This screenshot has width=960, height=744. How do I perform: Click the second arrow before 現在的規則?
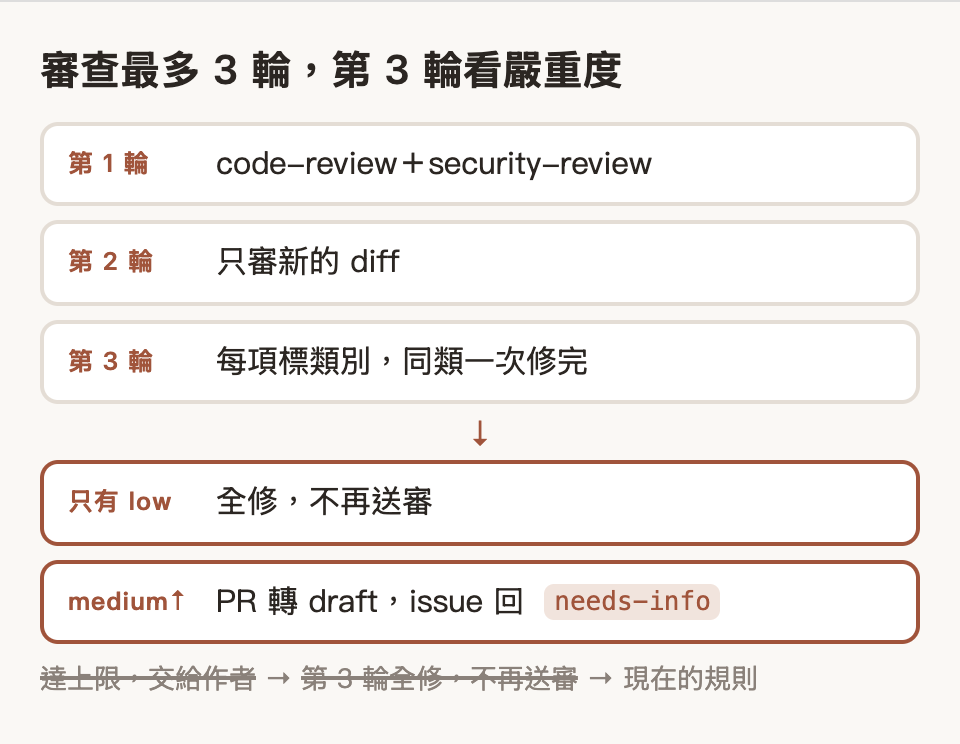[600, 678]
